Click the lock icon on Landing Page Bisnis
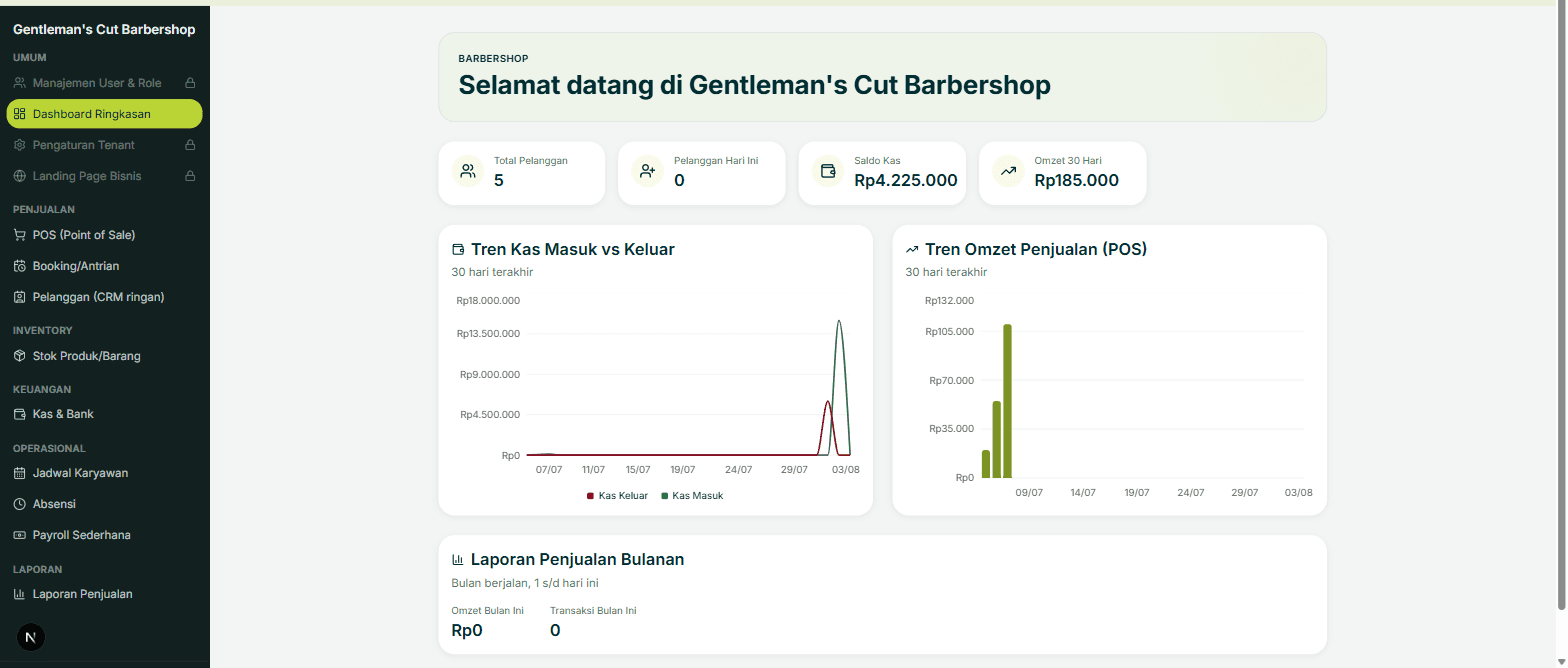The image size is (1568, 668). 190,176
